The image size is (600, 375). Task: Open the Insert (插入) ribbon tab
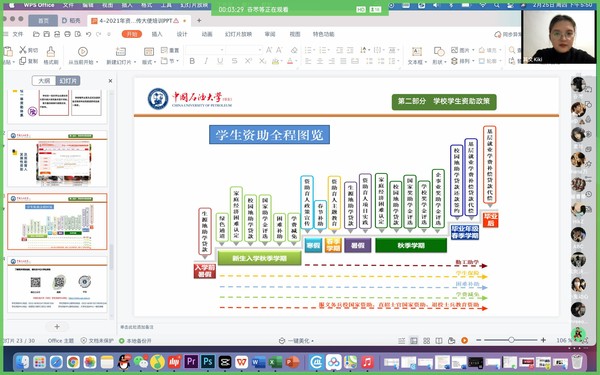(x=157, y=34)
